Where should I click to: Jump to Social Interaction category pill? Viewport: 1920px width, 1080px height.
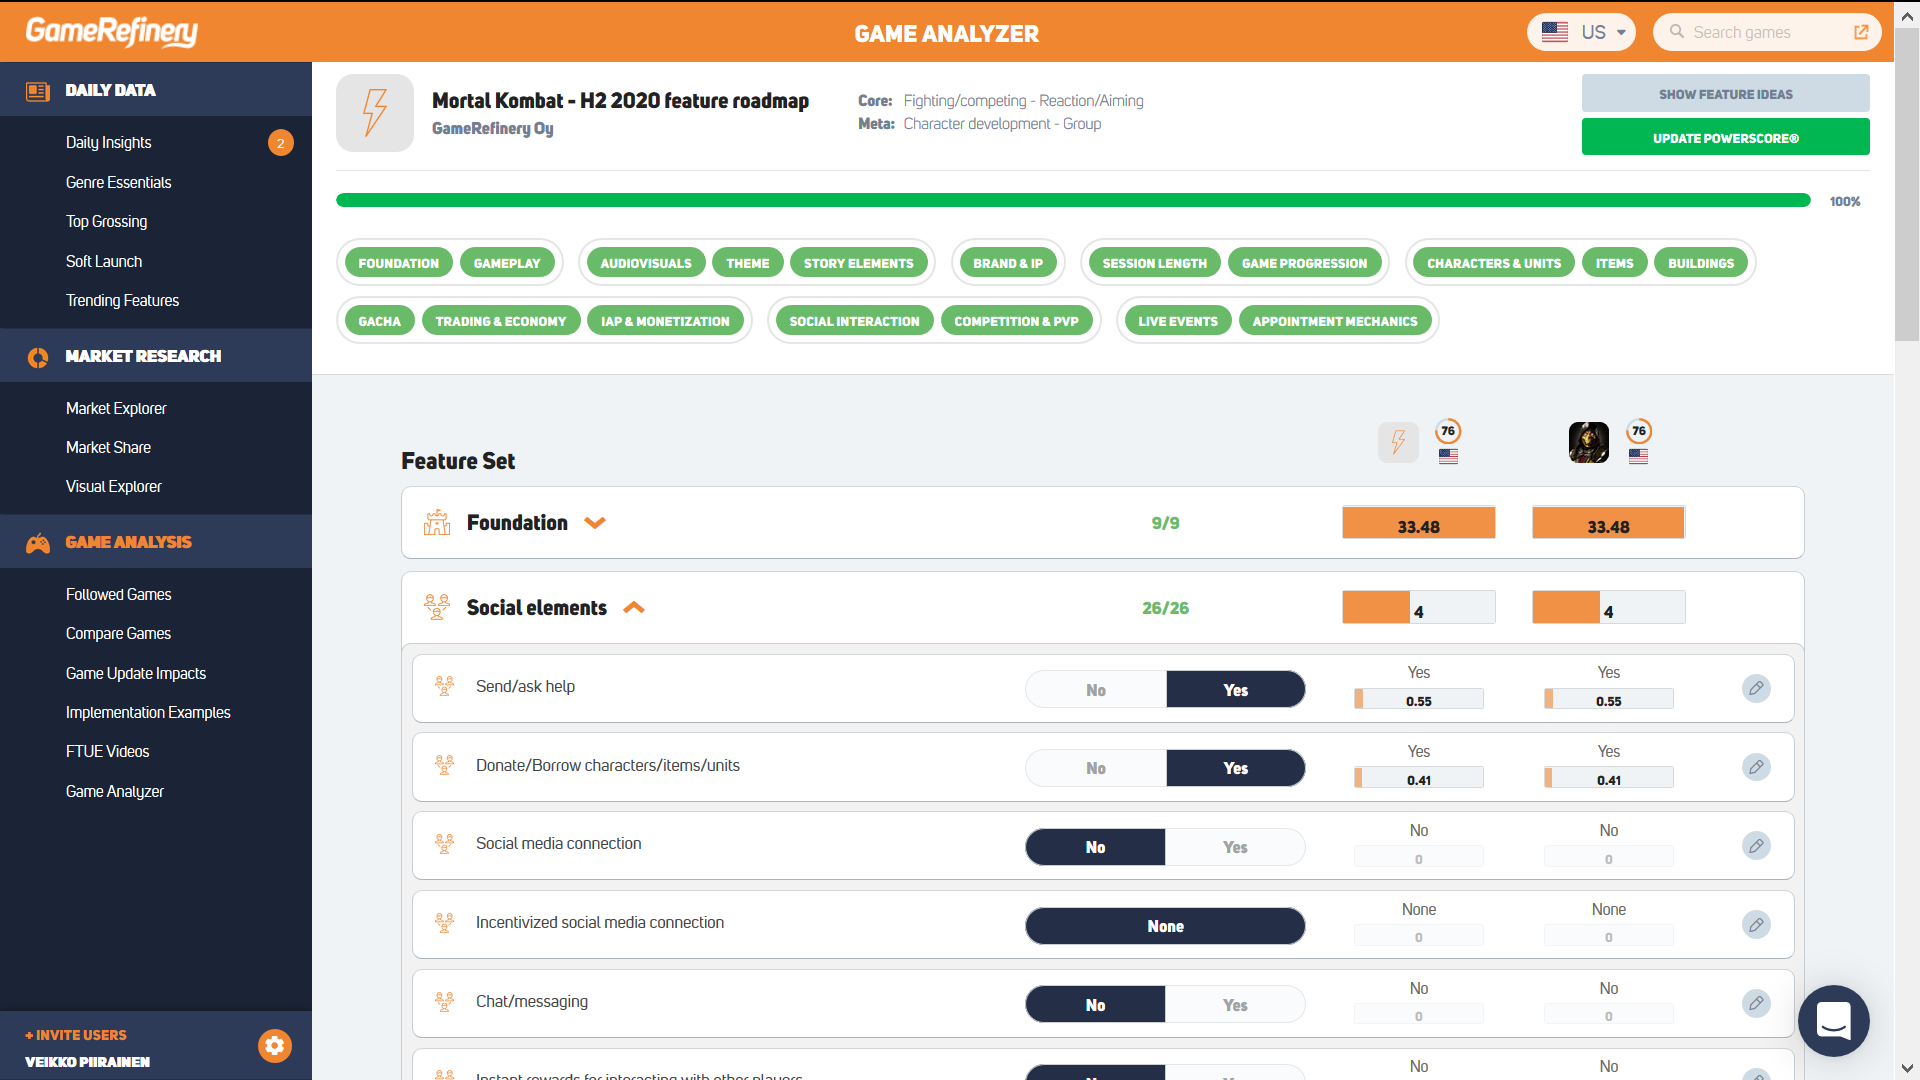854,321
